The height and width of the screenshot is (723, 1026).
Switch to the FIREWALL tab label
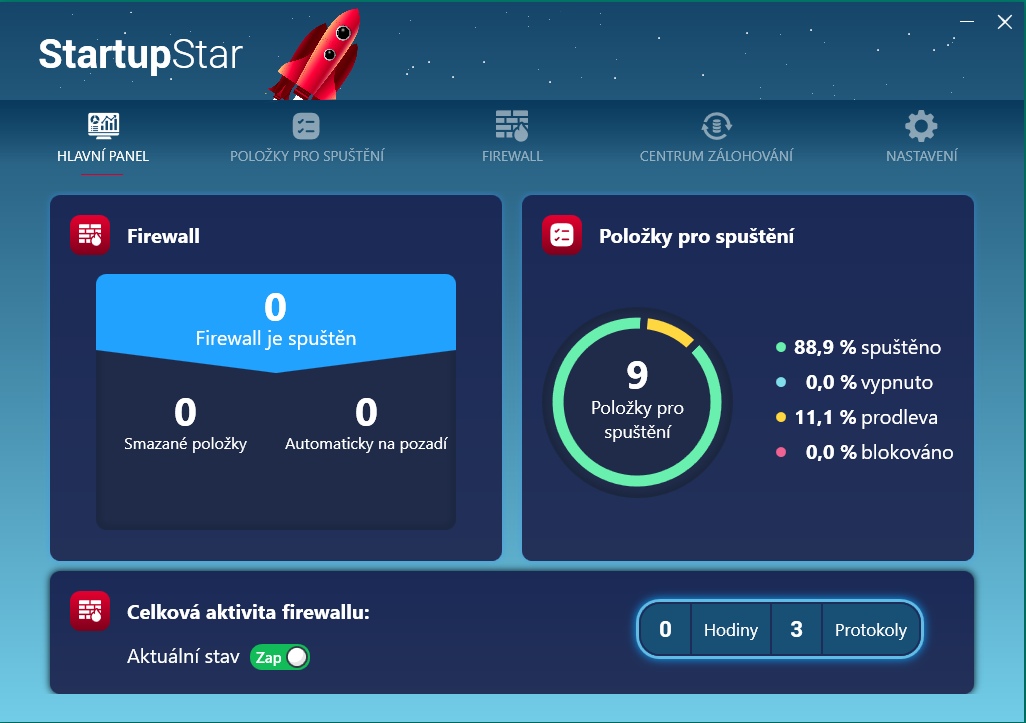click(512, 156)
